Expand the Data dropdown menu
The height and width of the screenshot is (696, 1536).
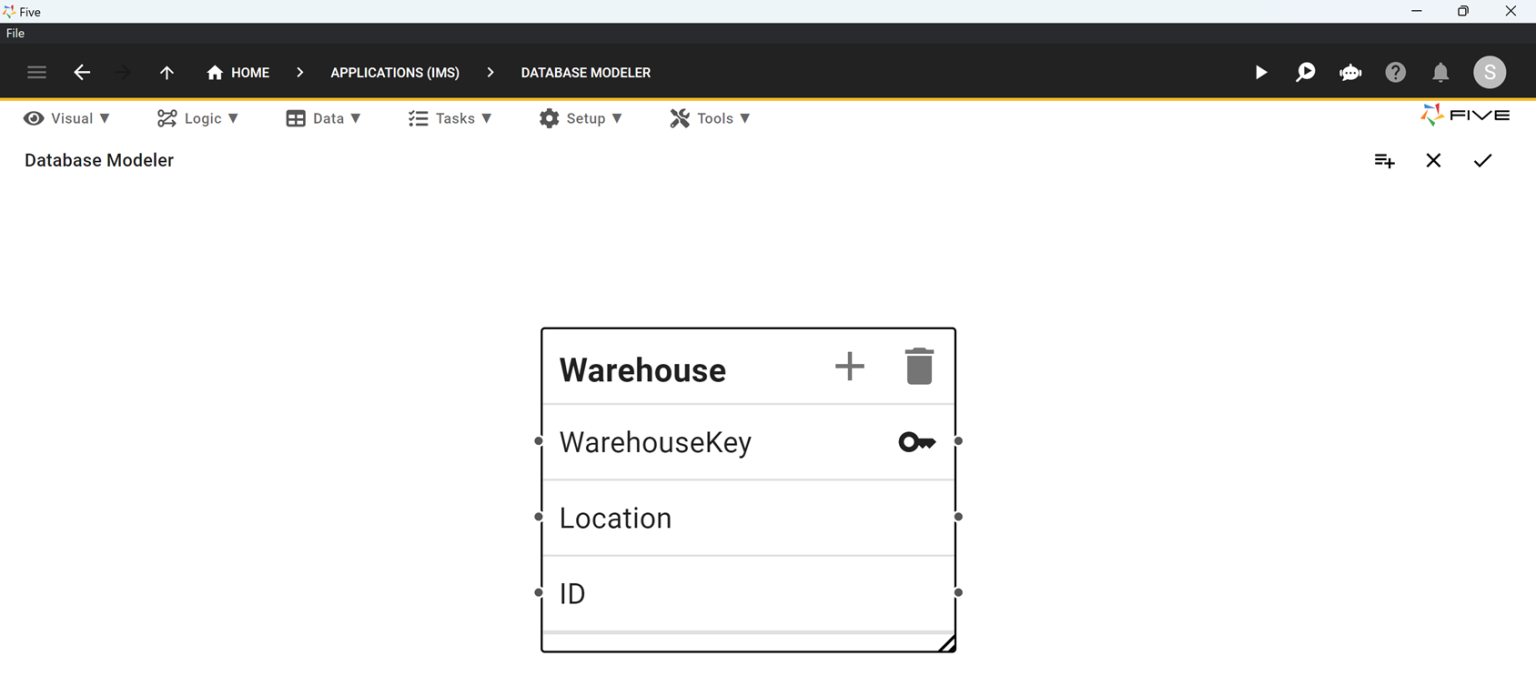(323, 118)
